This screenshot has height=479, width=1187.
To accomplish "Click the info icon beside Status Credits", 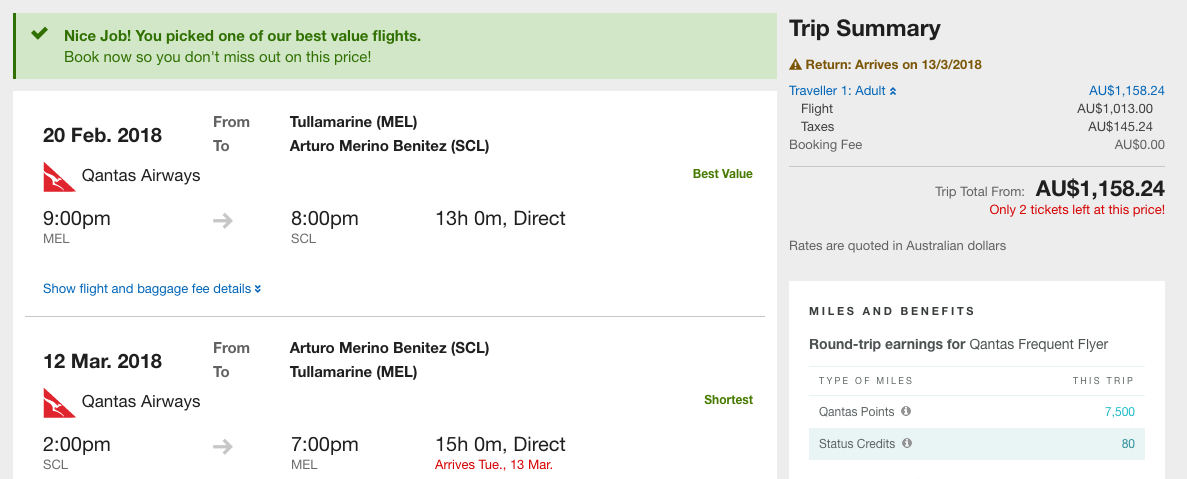I will [x=907, y=443].
